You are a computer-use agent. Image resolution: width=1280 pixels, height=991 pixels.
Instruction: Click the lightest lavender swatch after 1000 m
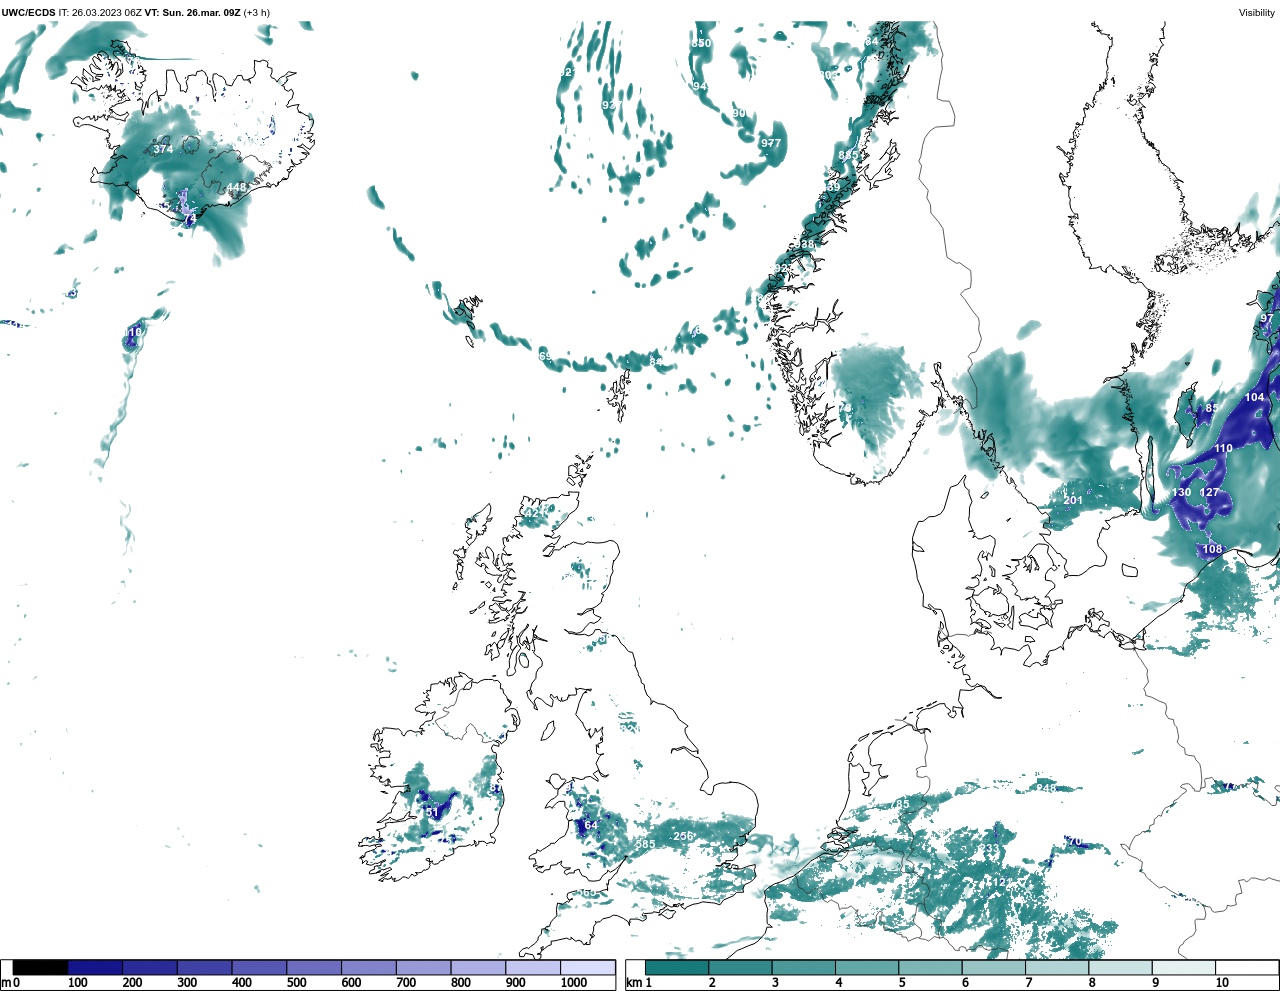587,967
